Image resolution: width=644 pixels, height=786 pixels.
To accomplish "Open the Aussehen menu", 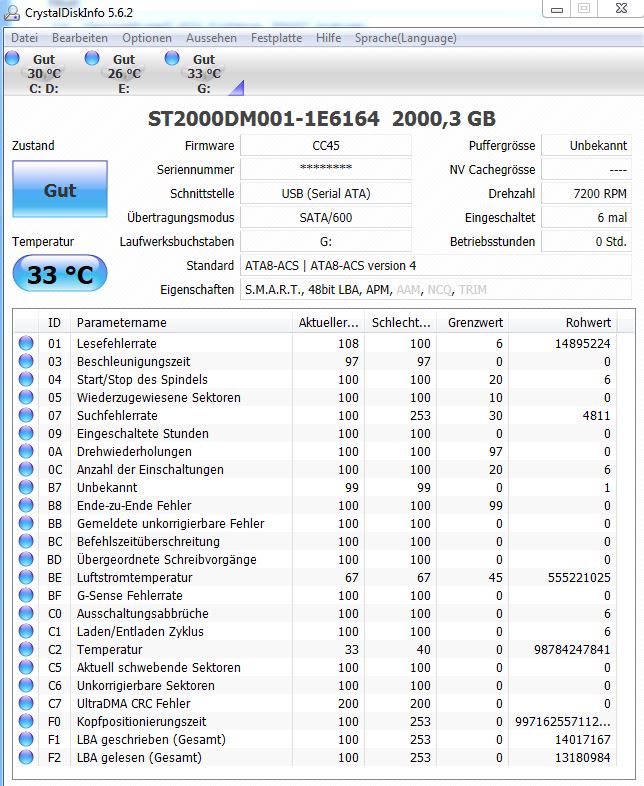I will click(211, 38).
